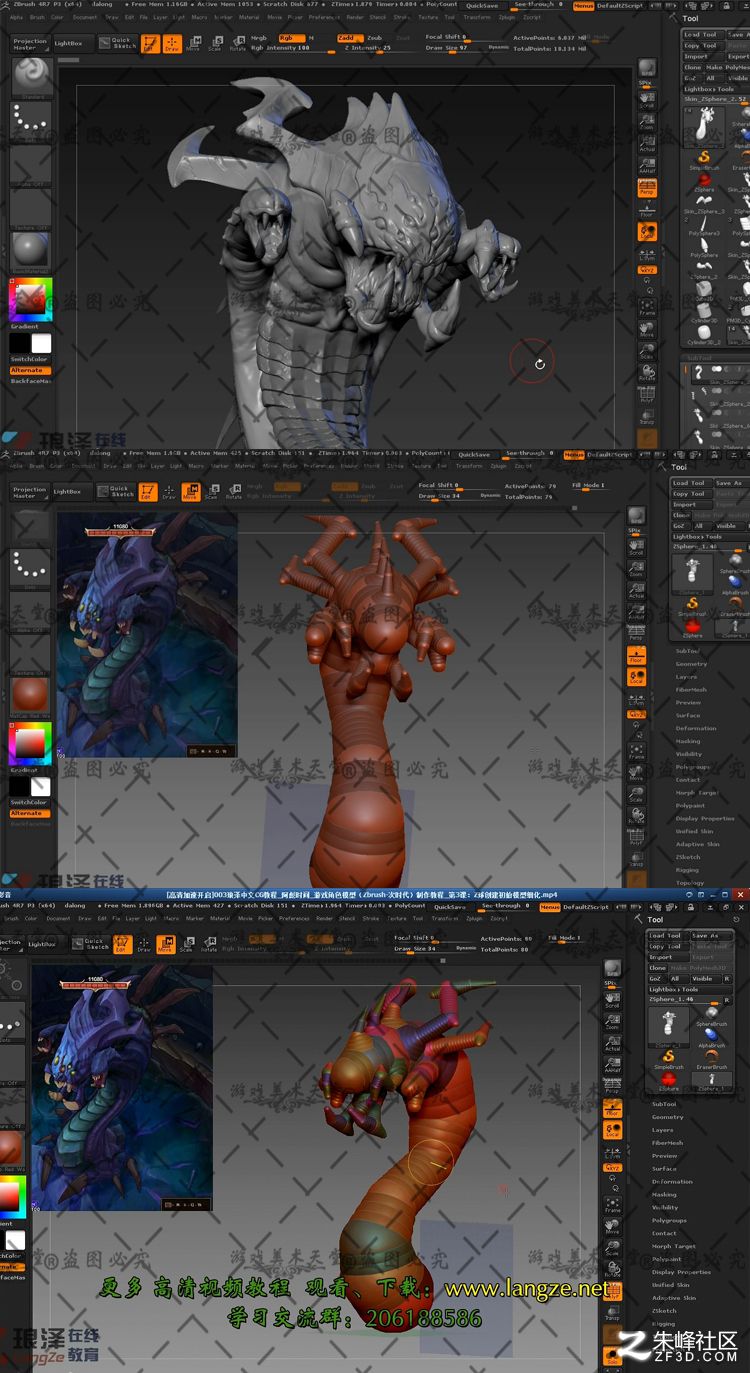
Task: Enable Zsub mode in the top window
Action: coord(374,38)
